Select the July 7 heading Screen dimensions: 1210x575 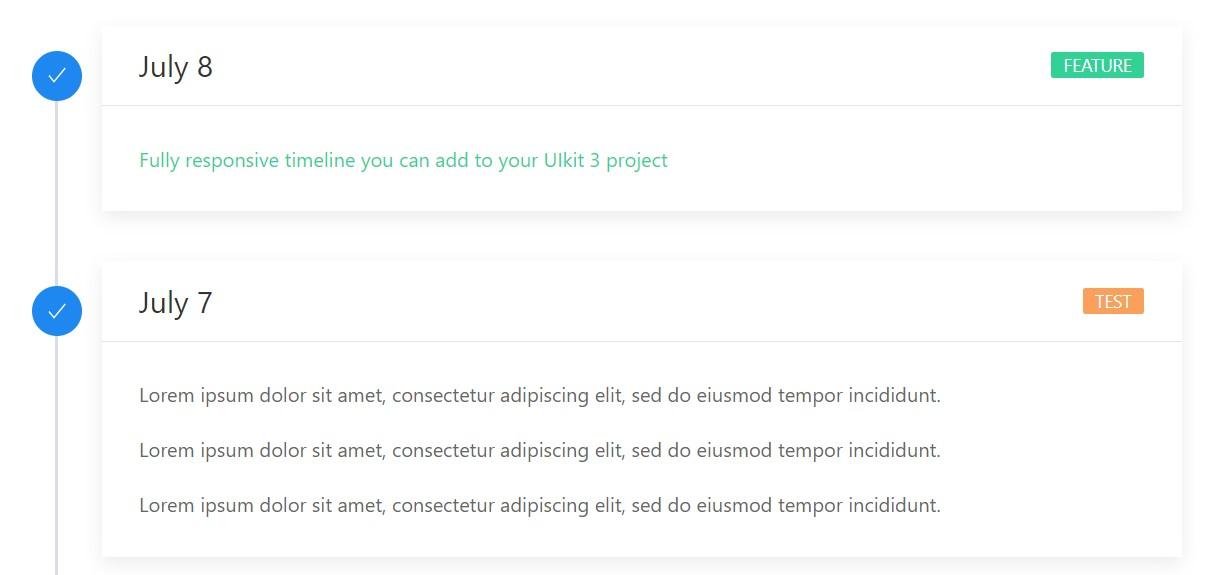click(175, 303)
